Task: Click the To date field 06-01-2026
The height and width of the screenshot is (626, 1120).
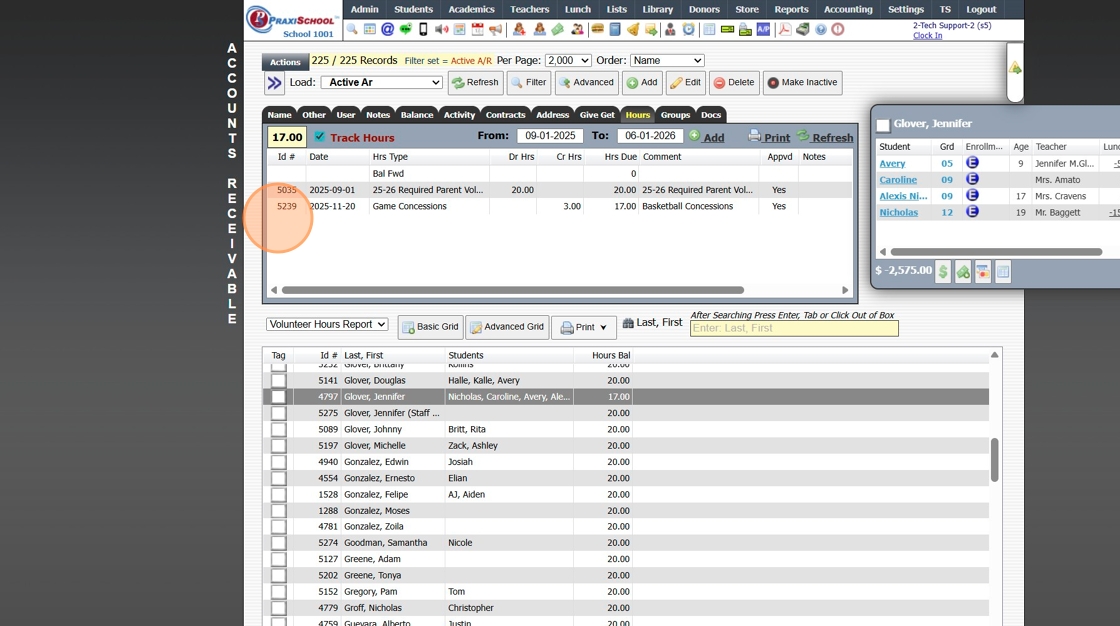Action: coord(649,136)
